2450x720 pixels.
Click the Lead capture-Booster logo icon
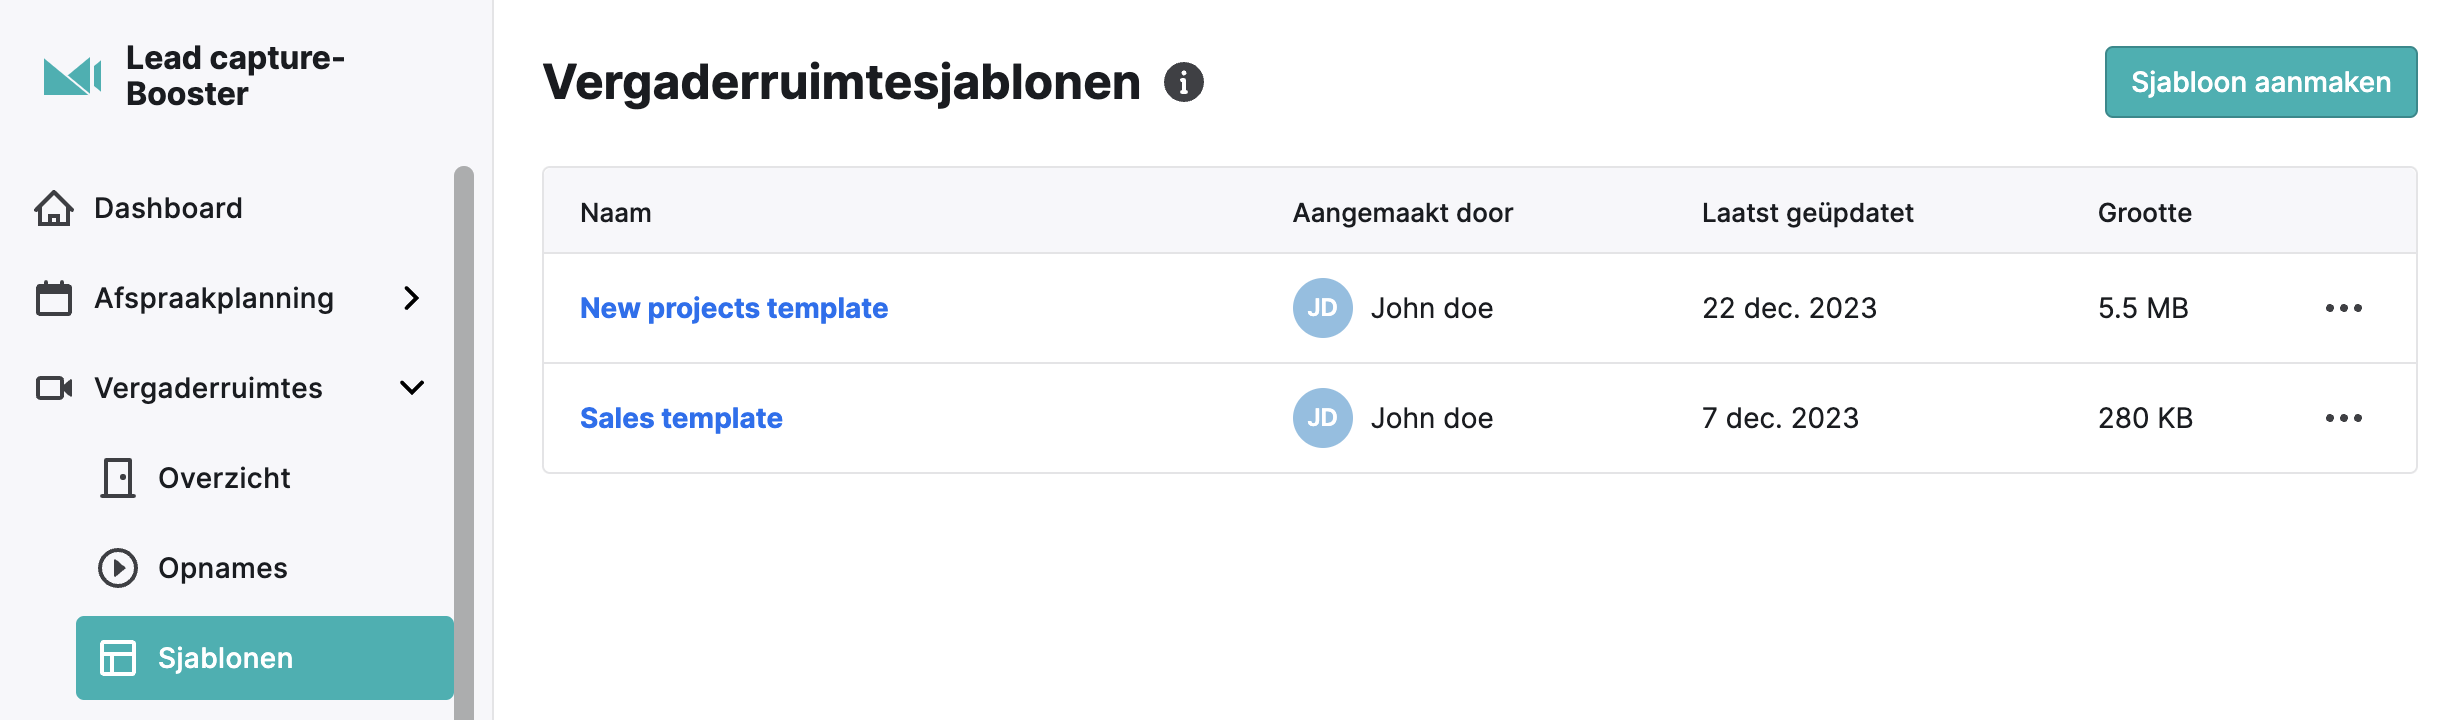(x=72, y=76)
